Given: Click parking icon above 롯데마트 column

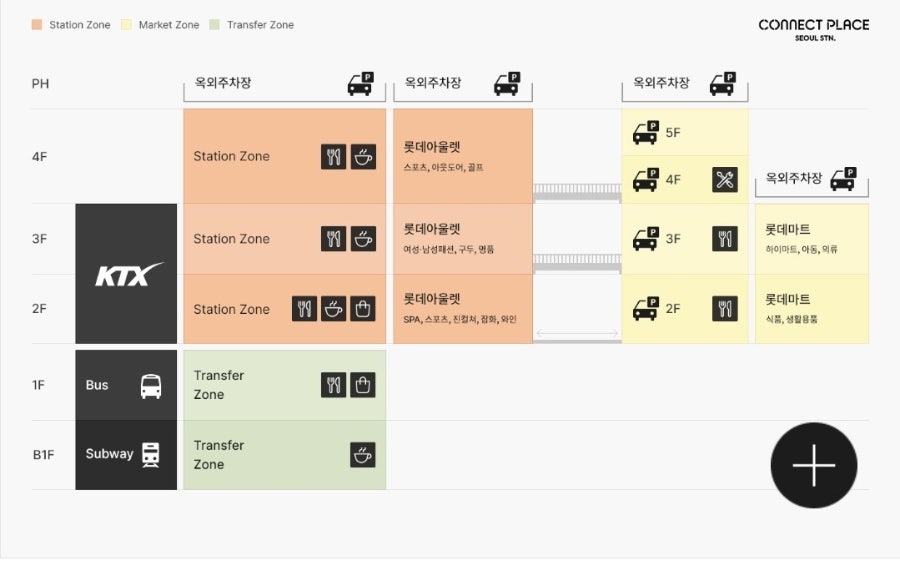Looking at the screenshot, I should pos(844,179).
